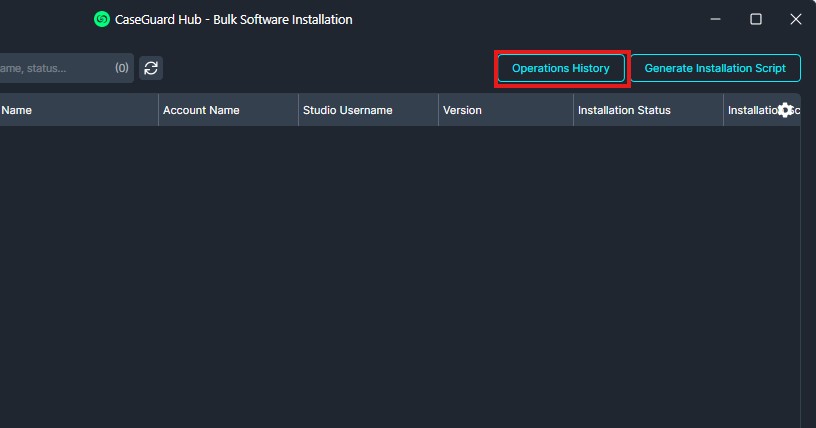Maximize the Bulk Software Installation window

click(756, 20)
